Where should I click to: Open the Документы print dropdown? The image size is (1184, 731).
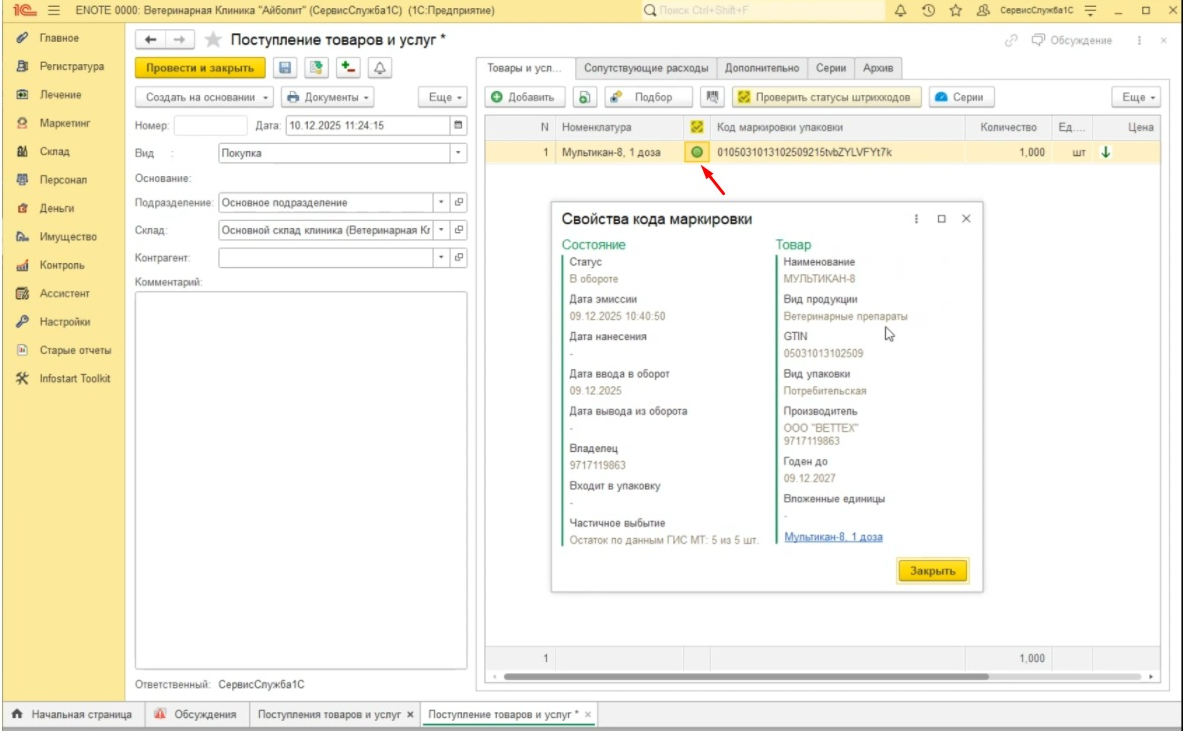click(x=328, y=97)
